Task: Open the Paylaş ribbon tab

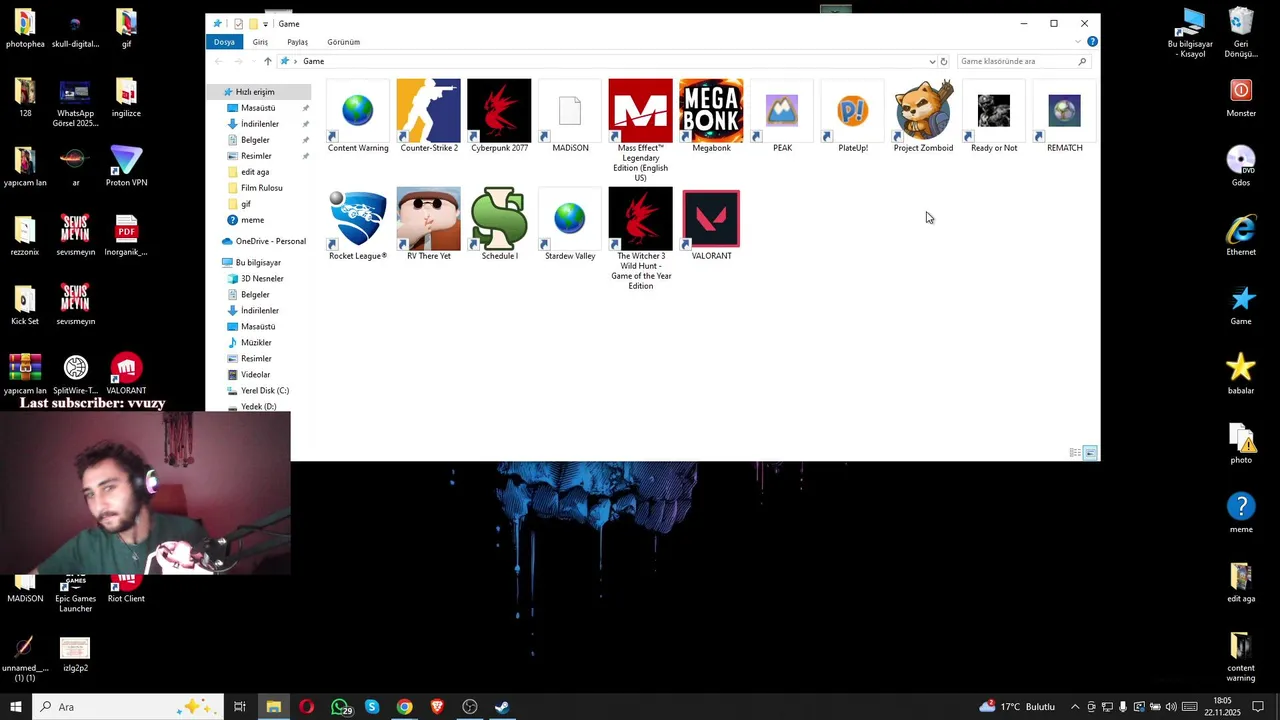Action: pos(297,42)
